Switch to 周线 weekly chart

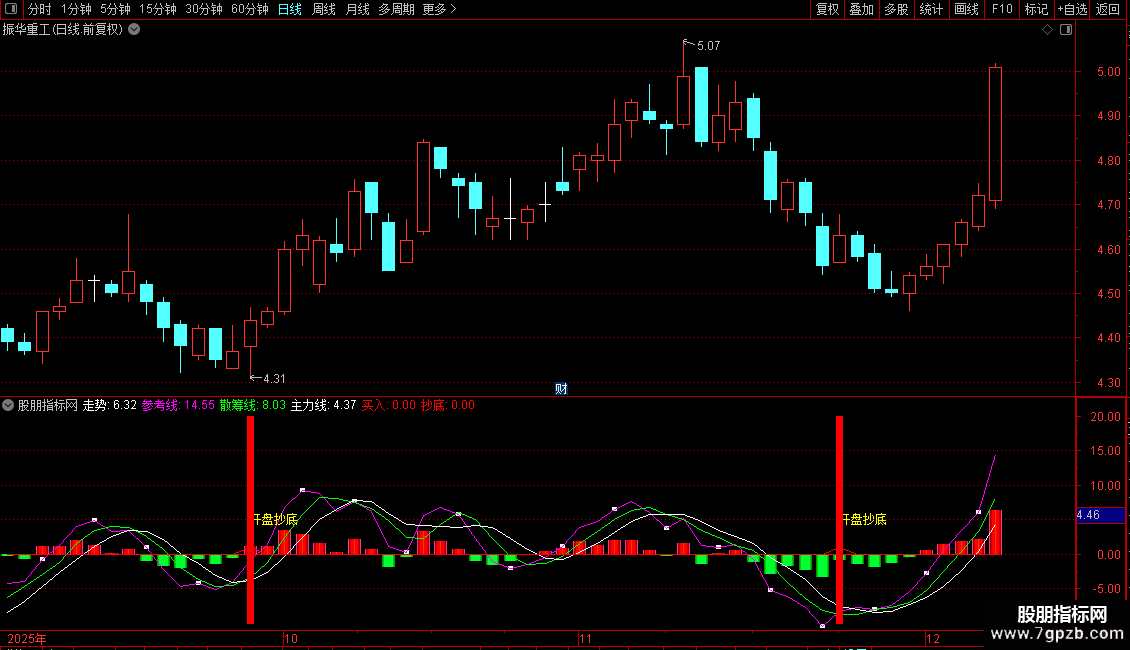point(324,9)
